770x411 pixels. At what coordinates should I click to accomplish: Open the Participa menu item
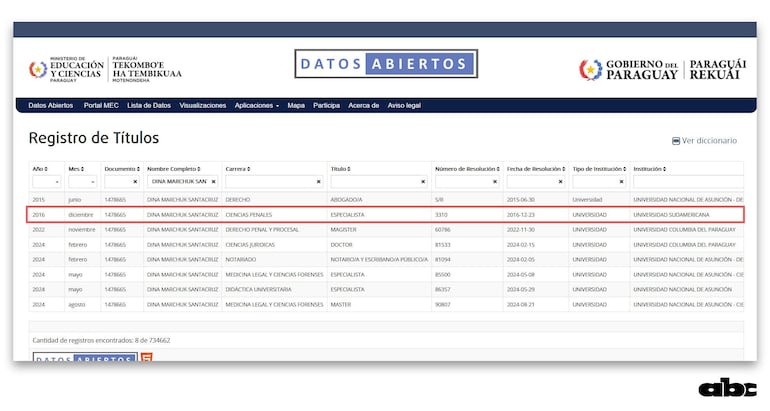(x=327, y=106)
